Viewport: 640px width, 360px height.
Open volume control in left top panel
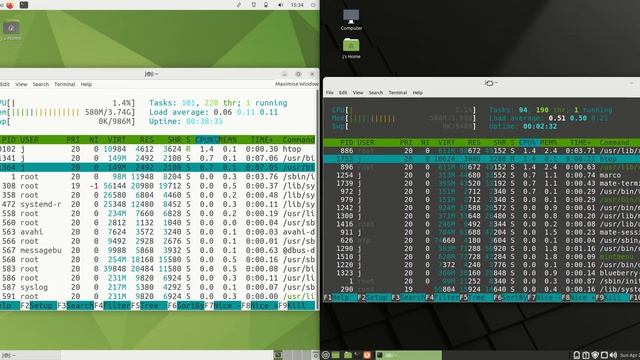[280, 5]
